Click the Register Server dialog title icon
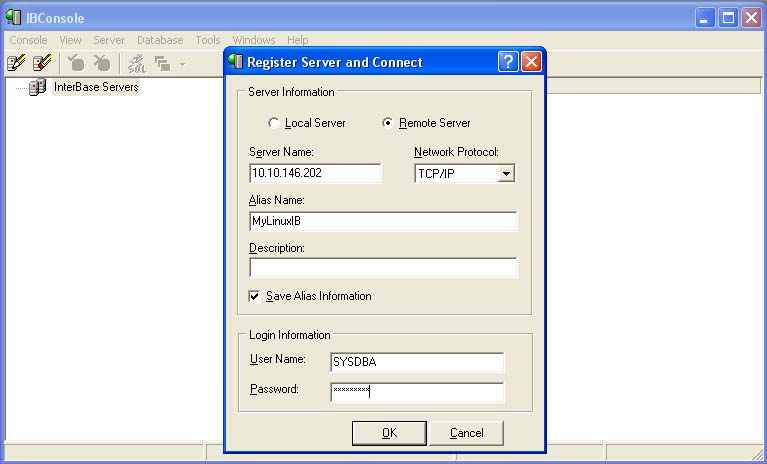This screenshot has width=767, height=464. (235, 62)
